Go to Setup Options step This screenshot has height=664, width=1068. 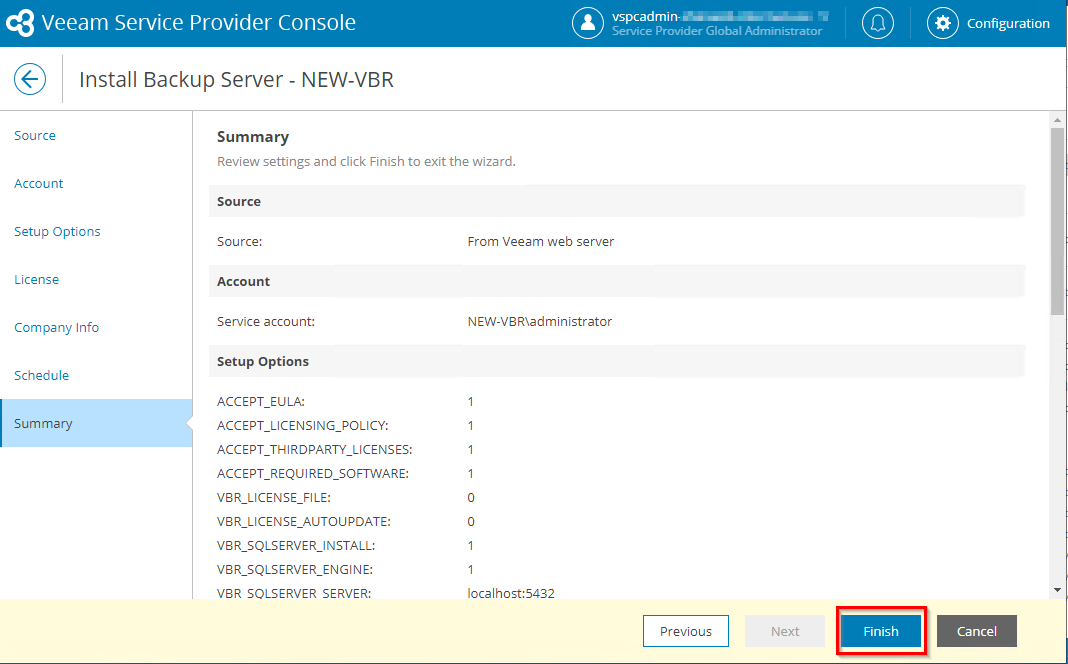click(x=57, y=232)
